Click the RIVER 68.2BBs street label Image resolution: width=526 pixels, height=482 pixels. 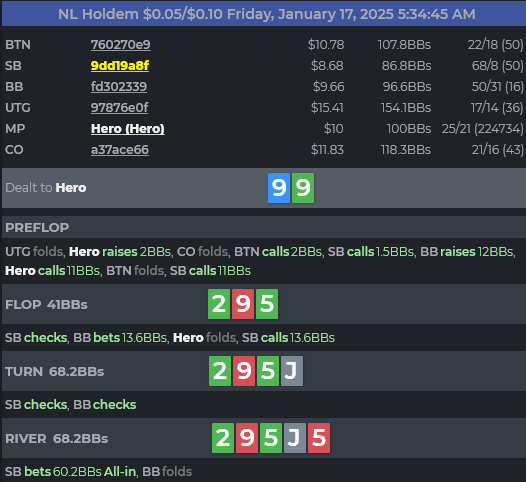[57, 439]
